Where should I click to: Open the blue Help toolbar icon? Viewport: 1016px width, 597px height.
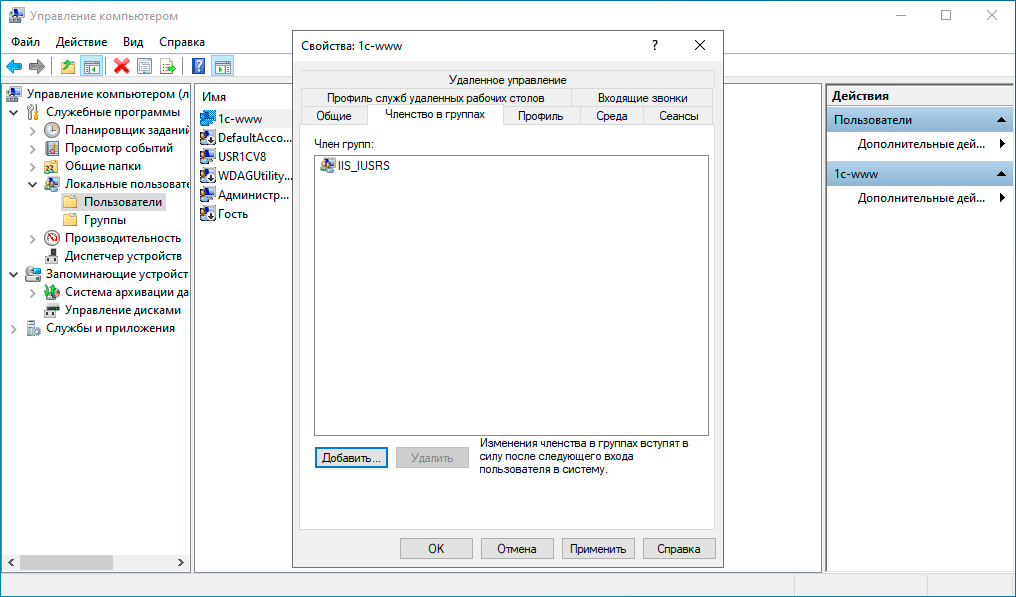pyautogui.click(x=199, y=66)
